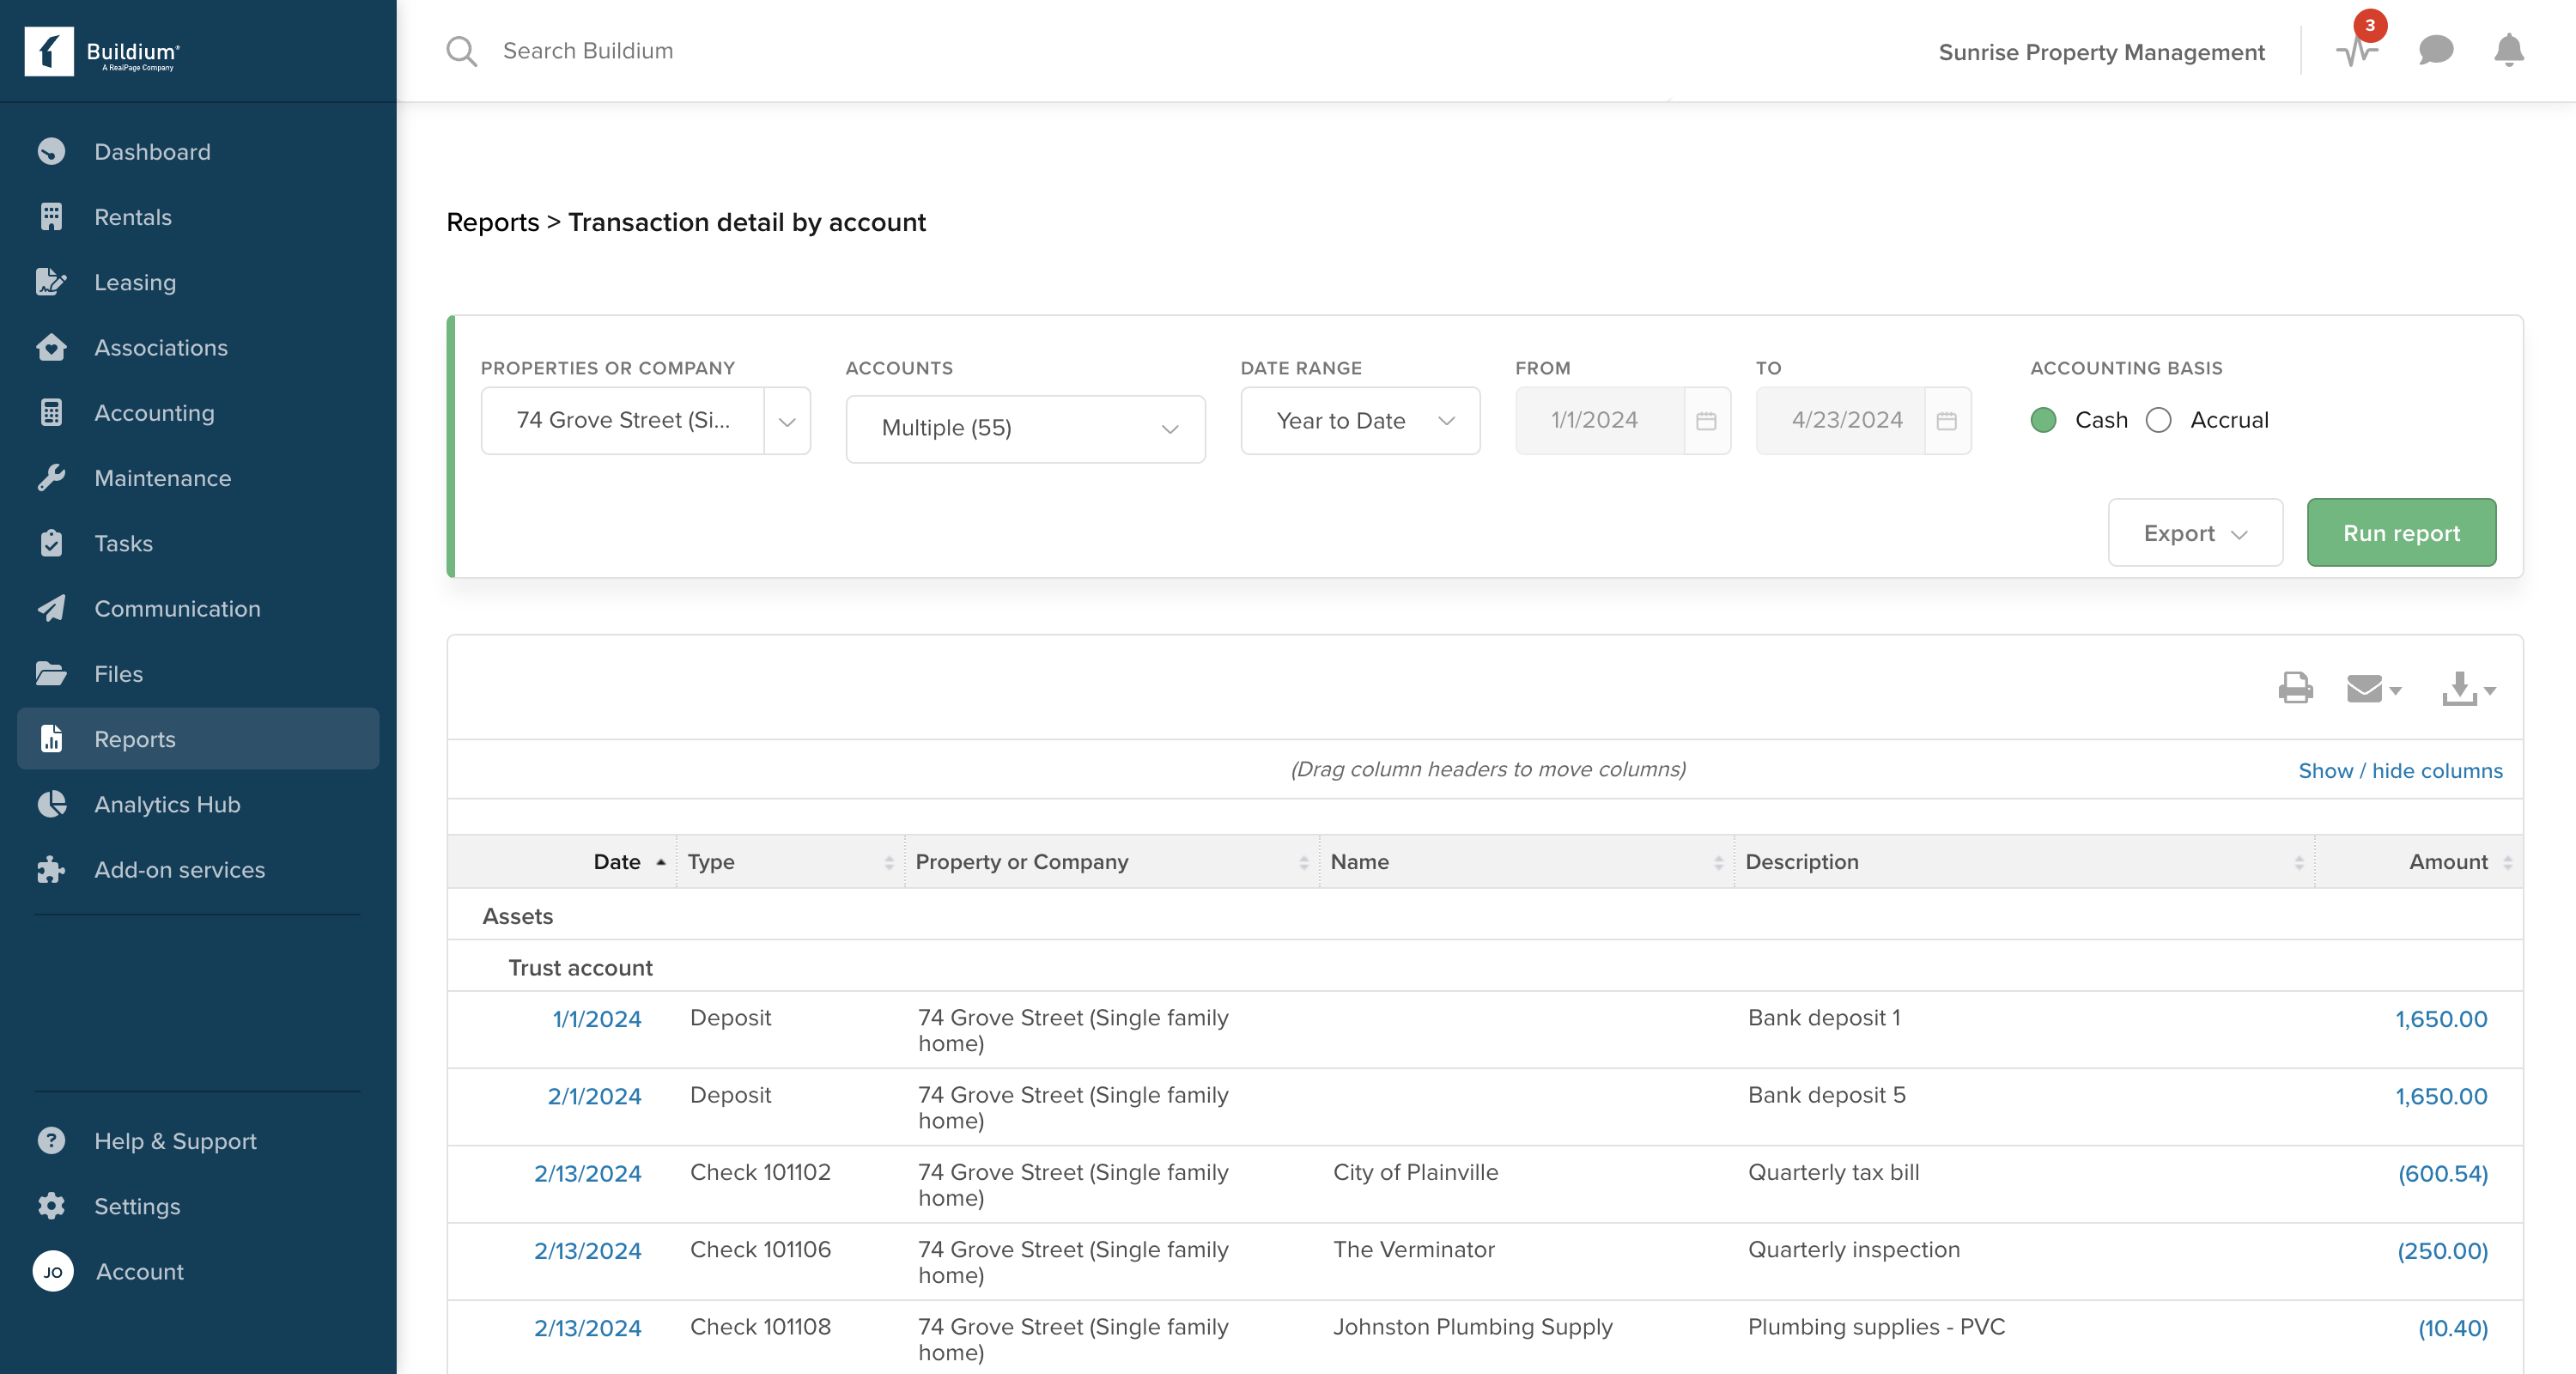Image resolution: width=2576 pixels, height=1374 pixels.
Task: Click the Run report button
Action: [x=2401, y=532]
